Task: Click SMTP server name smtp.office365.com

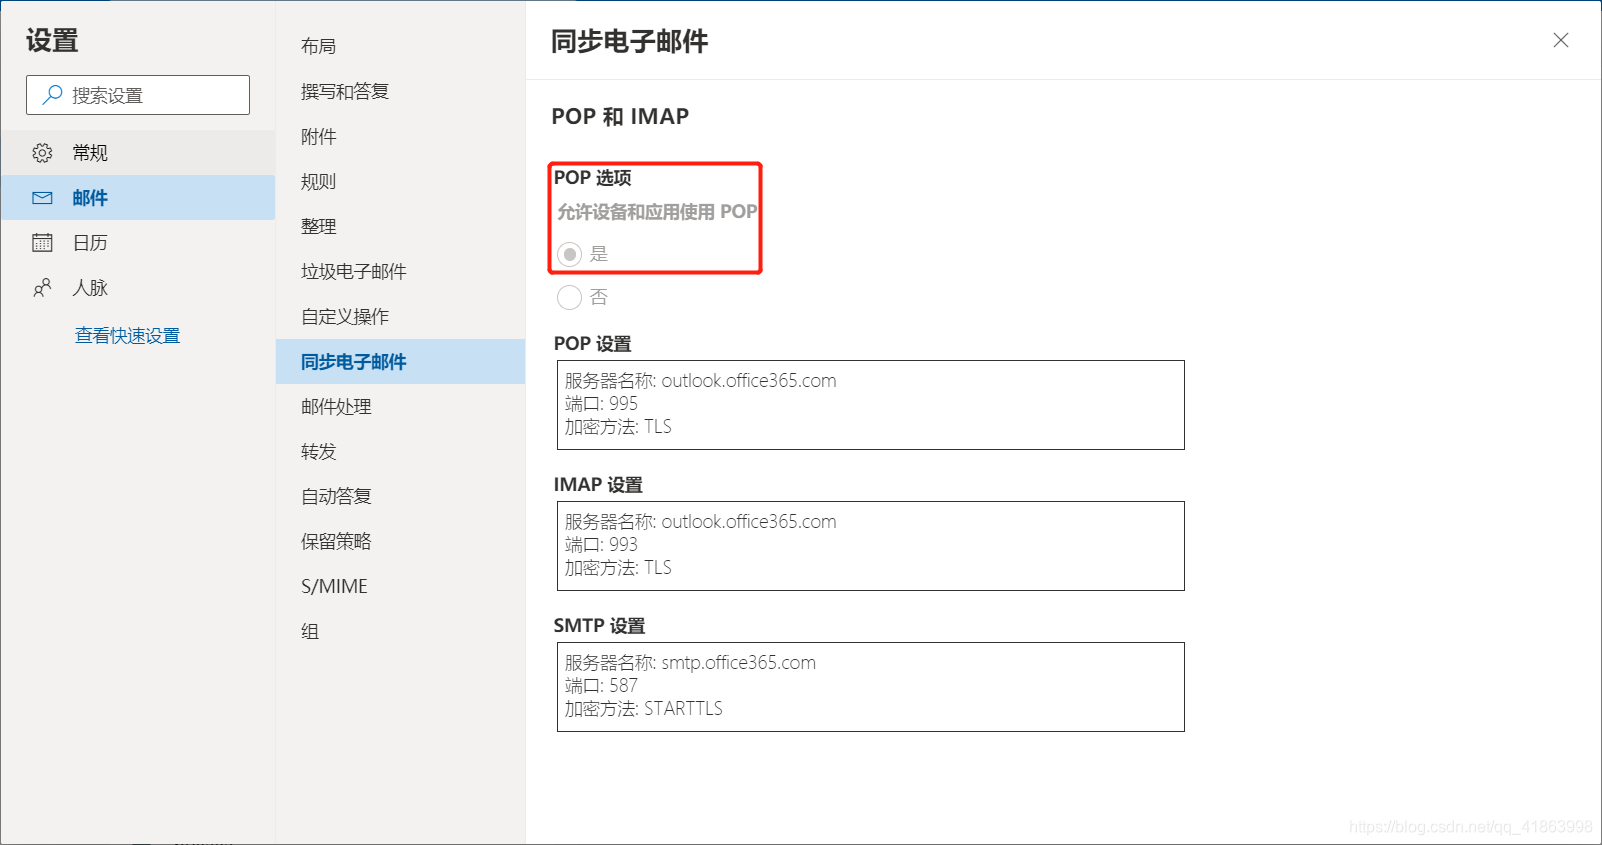Action: point(738,663)
